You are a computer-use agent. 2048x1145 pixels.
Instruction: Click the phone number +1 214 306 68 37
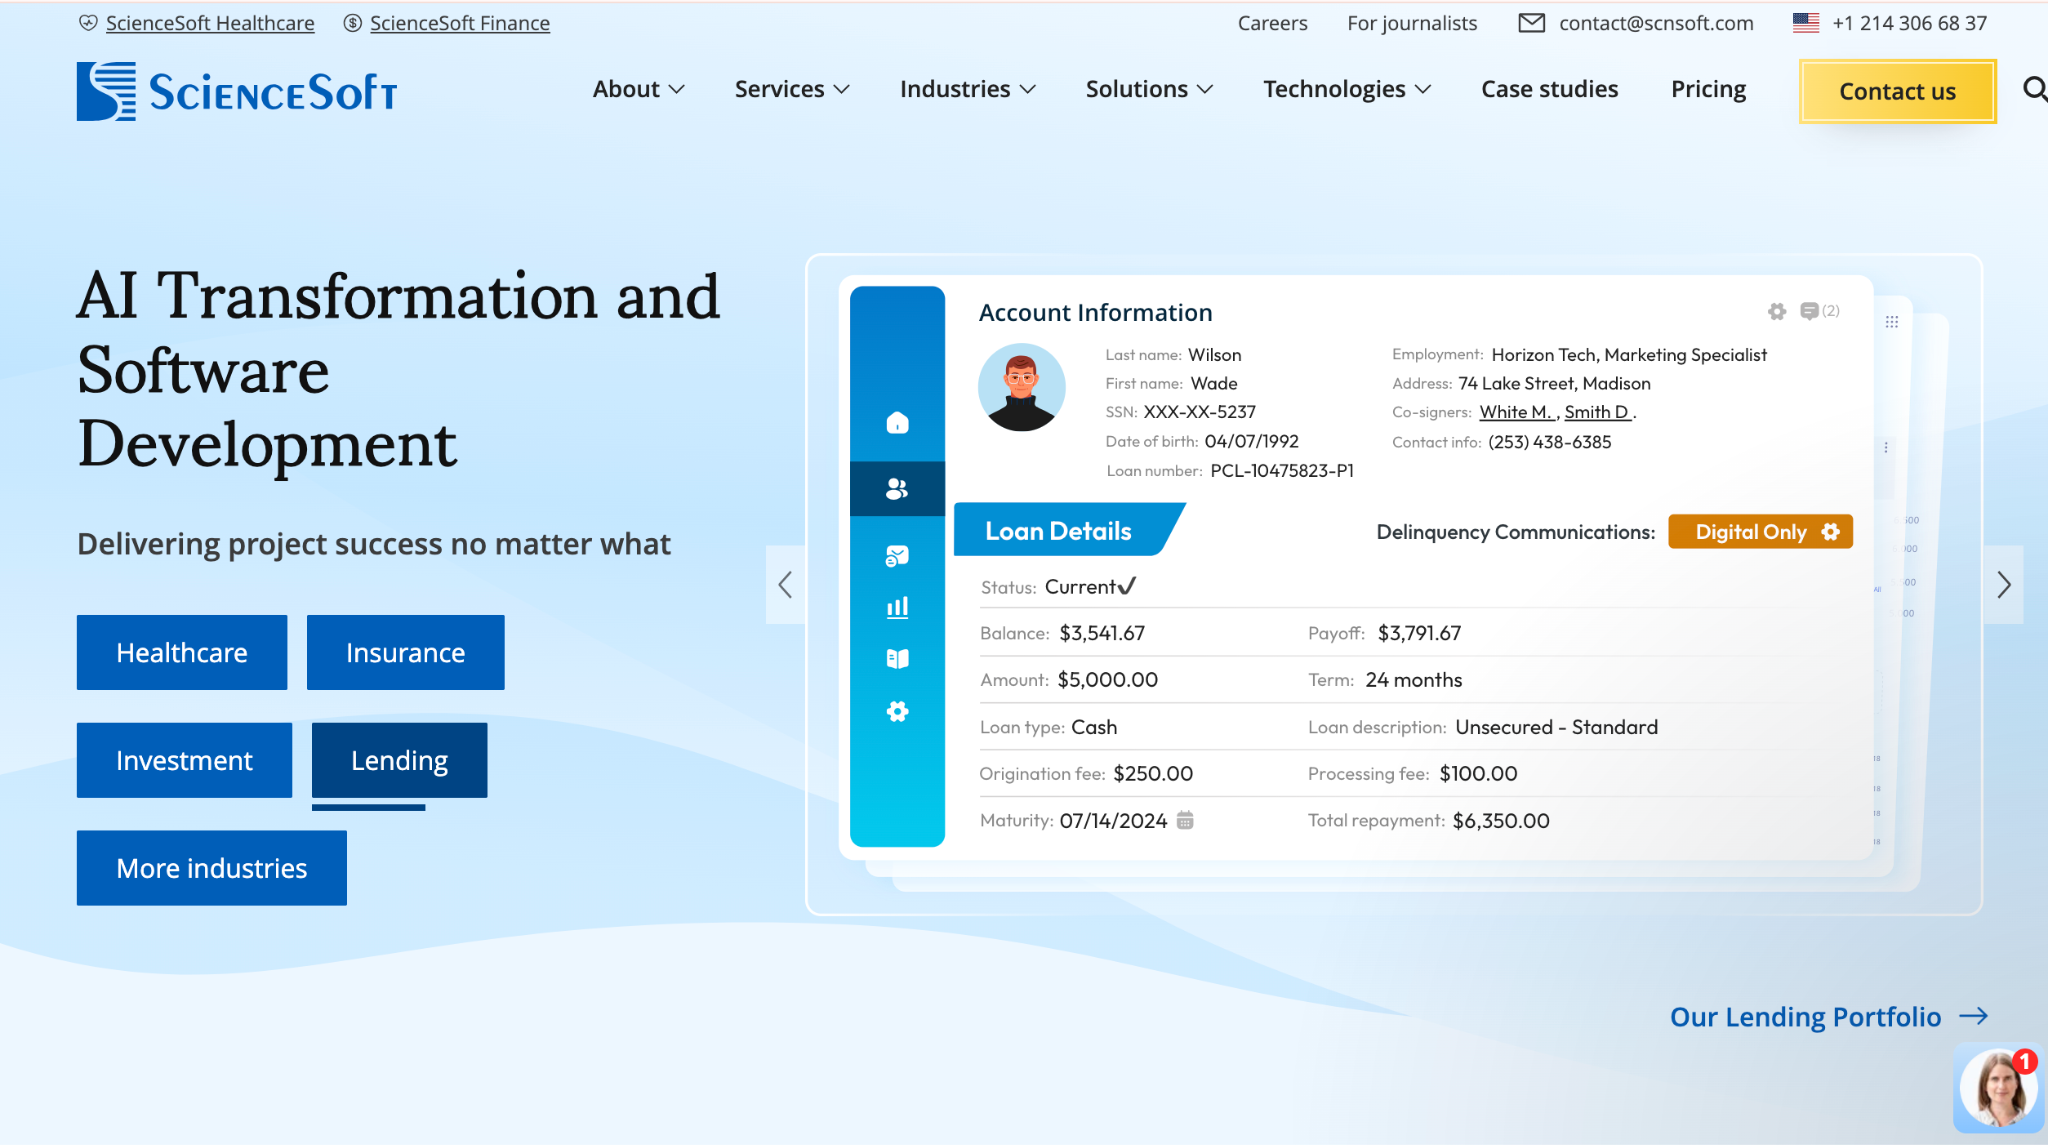pos(1909,23)
